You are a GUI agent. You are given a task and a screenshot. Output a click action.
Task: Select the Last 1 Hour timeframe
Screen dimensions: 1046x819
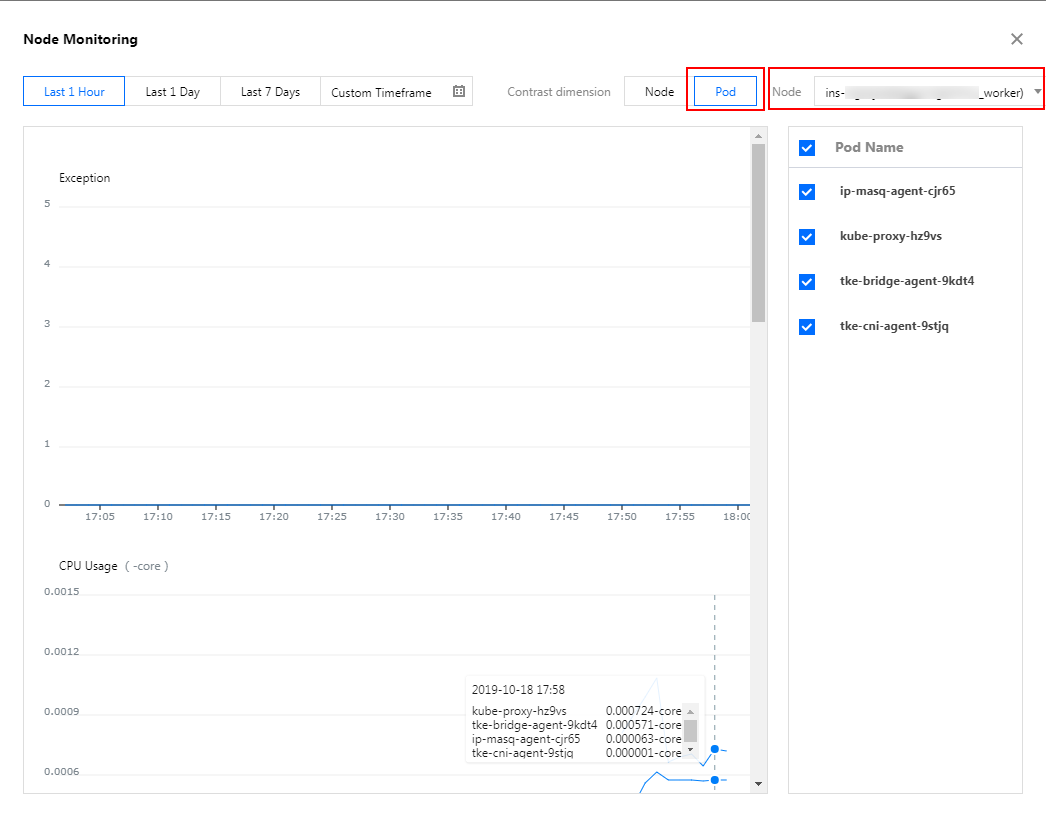pyautogui.click(x=74, y=91)
